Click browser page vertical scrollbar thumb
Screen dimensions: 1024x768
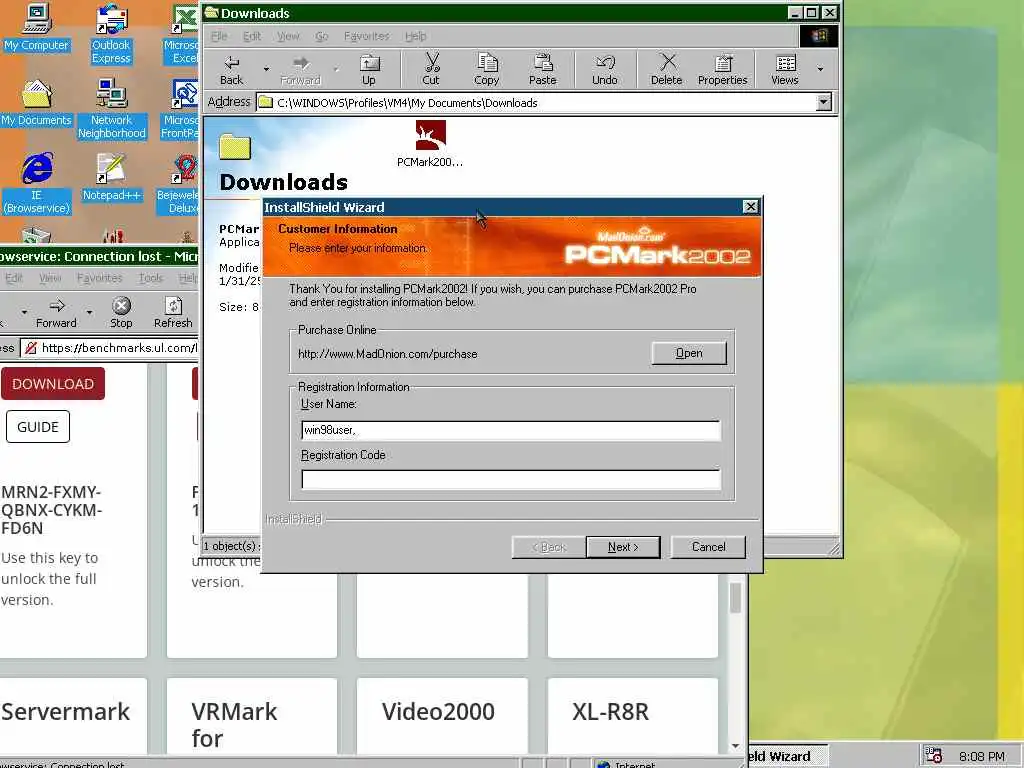point(735,598)
